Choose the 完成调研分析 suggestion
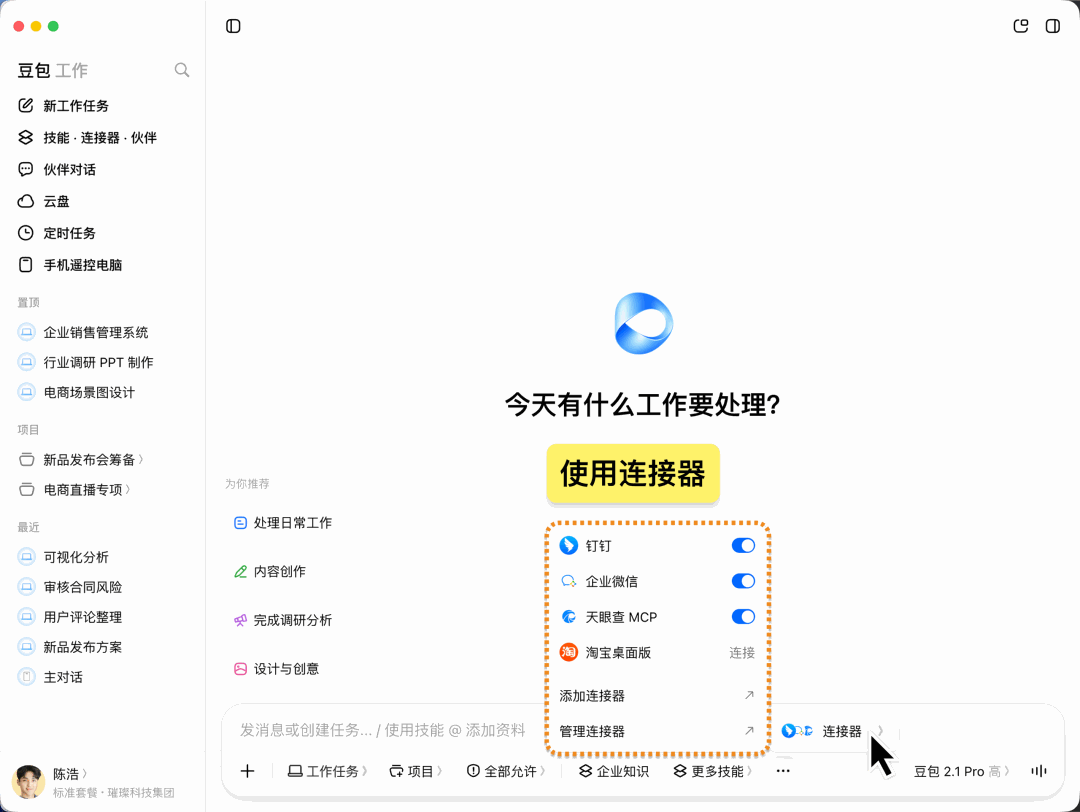Viewport: 1080px width, 812px height. pyautogui.click(x=283, y=621)
